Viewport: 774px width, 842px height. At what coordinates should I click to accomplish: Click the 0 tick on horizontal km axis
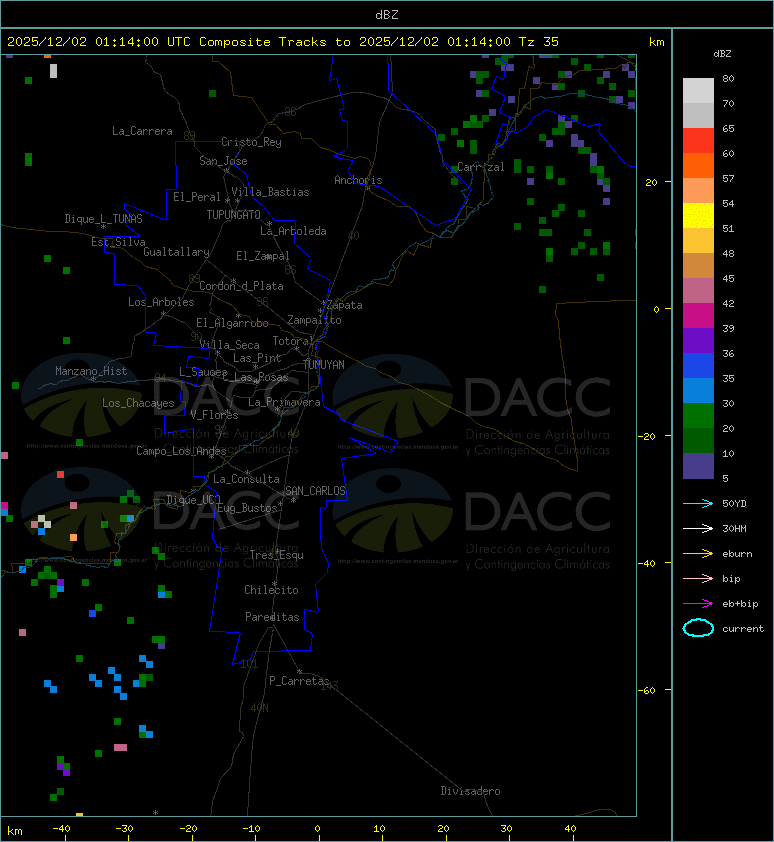point(317,829)
